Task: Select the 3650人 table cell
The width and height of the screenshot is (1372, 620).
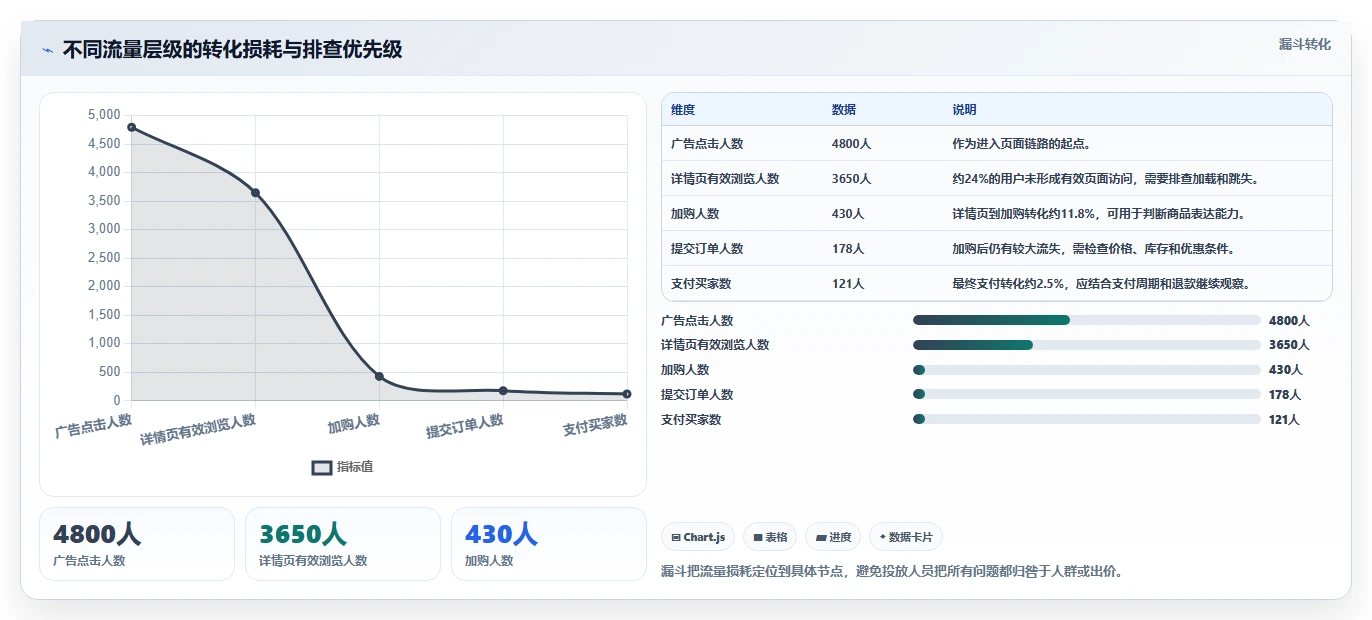Action: click(851, 179)
